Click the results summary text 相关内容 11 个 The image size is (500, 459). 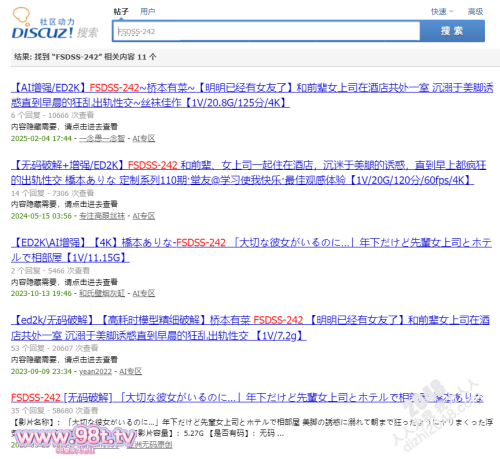[x=130, y=57]
